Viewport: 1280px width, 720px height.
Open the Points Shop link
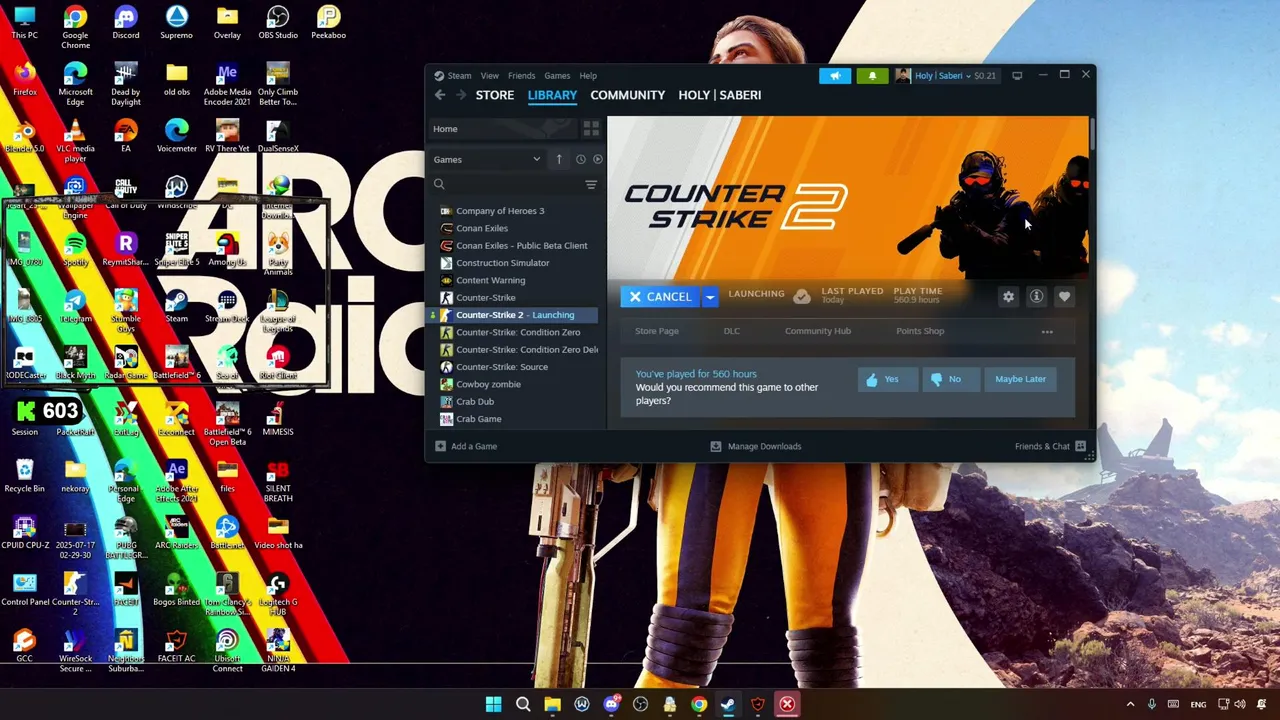(x=920, y=331)
